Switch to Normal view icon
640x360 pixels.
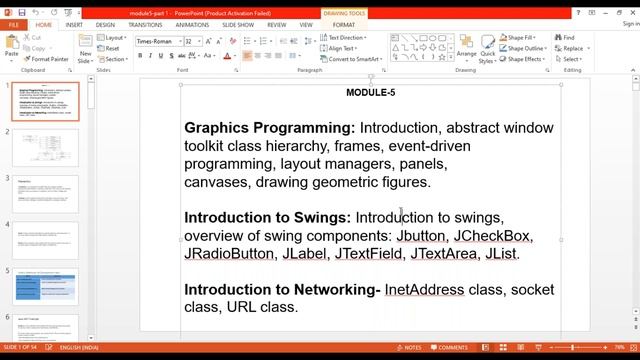(485, 347)
